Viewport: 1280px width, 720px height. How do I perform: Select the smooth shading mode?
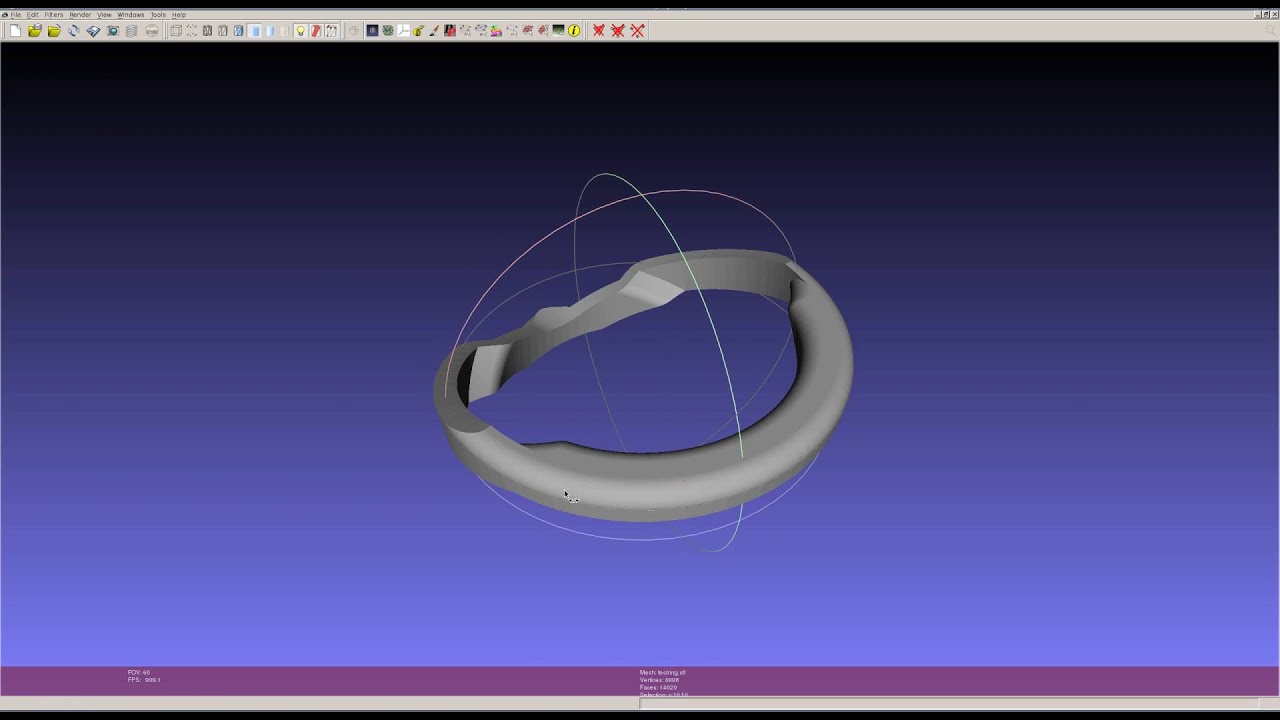pyautogui.click(x=270, y=31)
